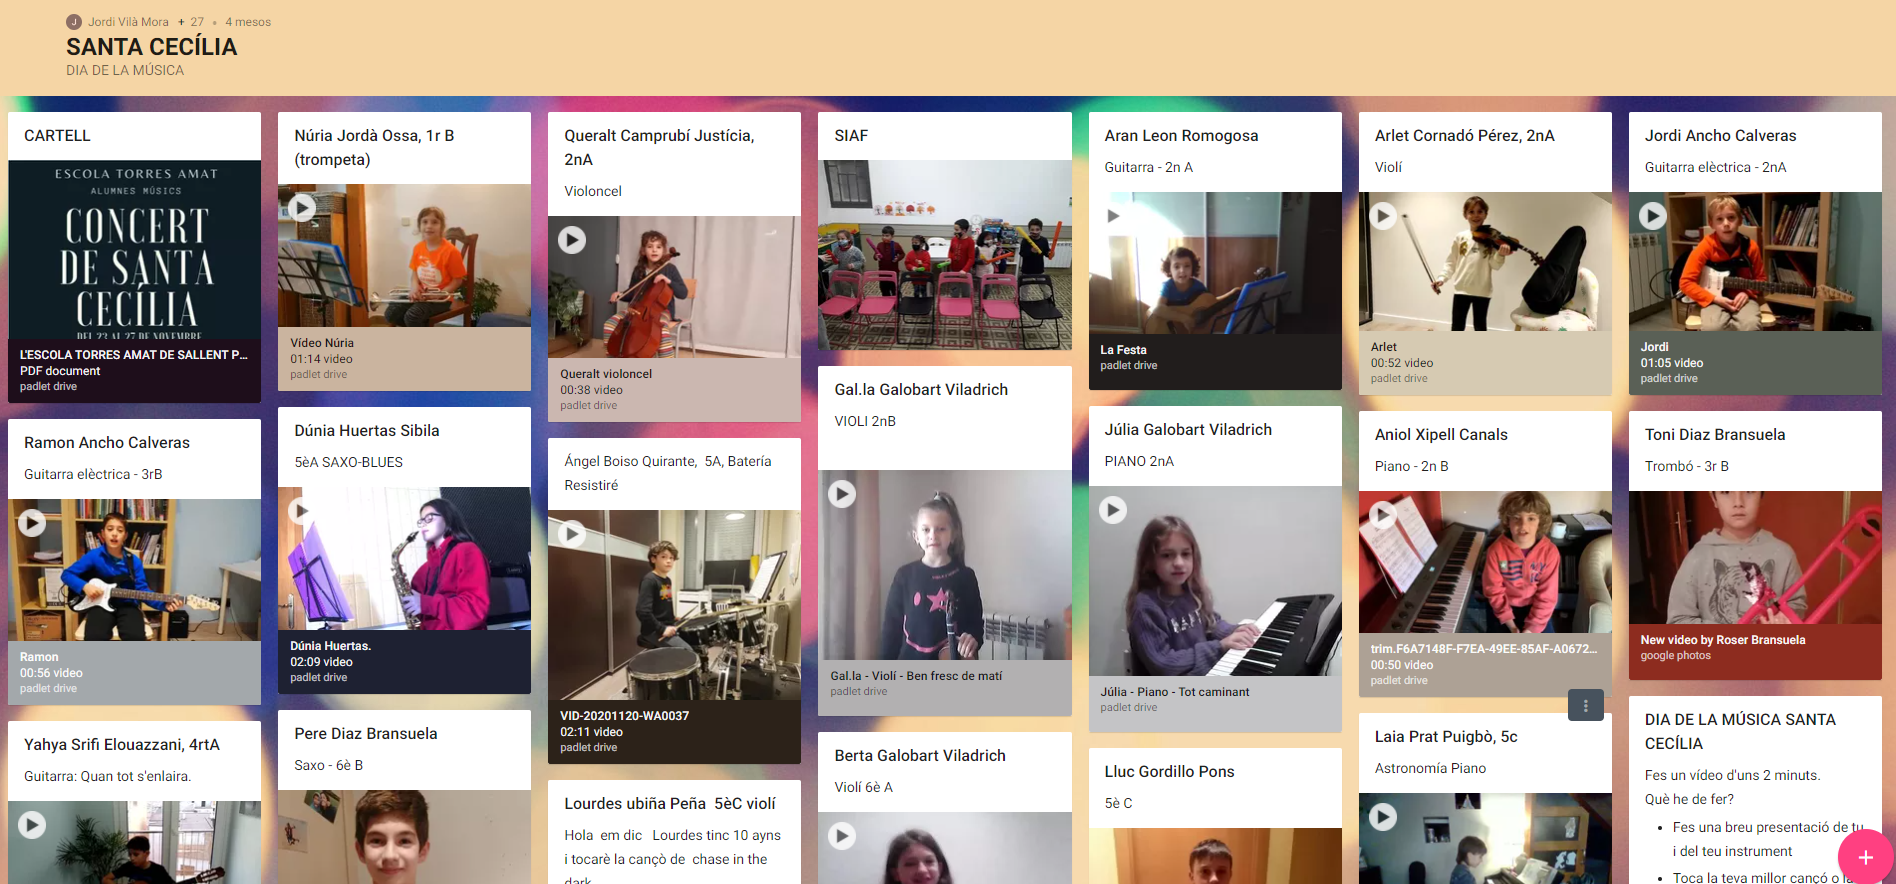Click the pink add post plus button

(1865, 857)
